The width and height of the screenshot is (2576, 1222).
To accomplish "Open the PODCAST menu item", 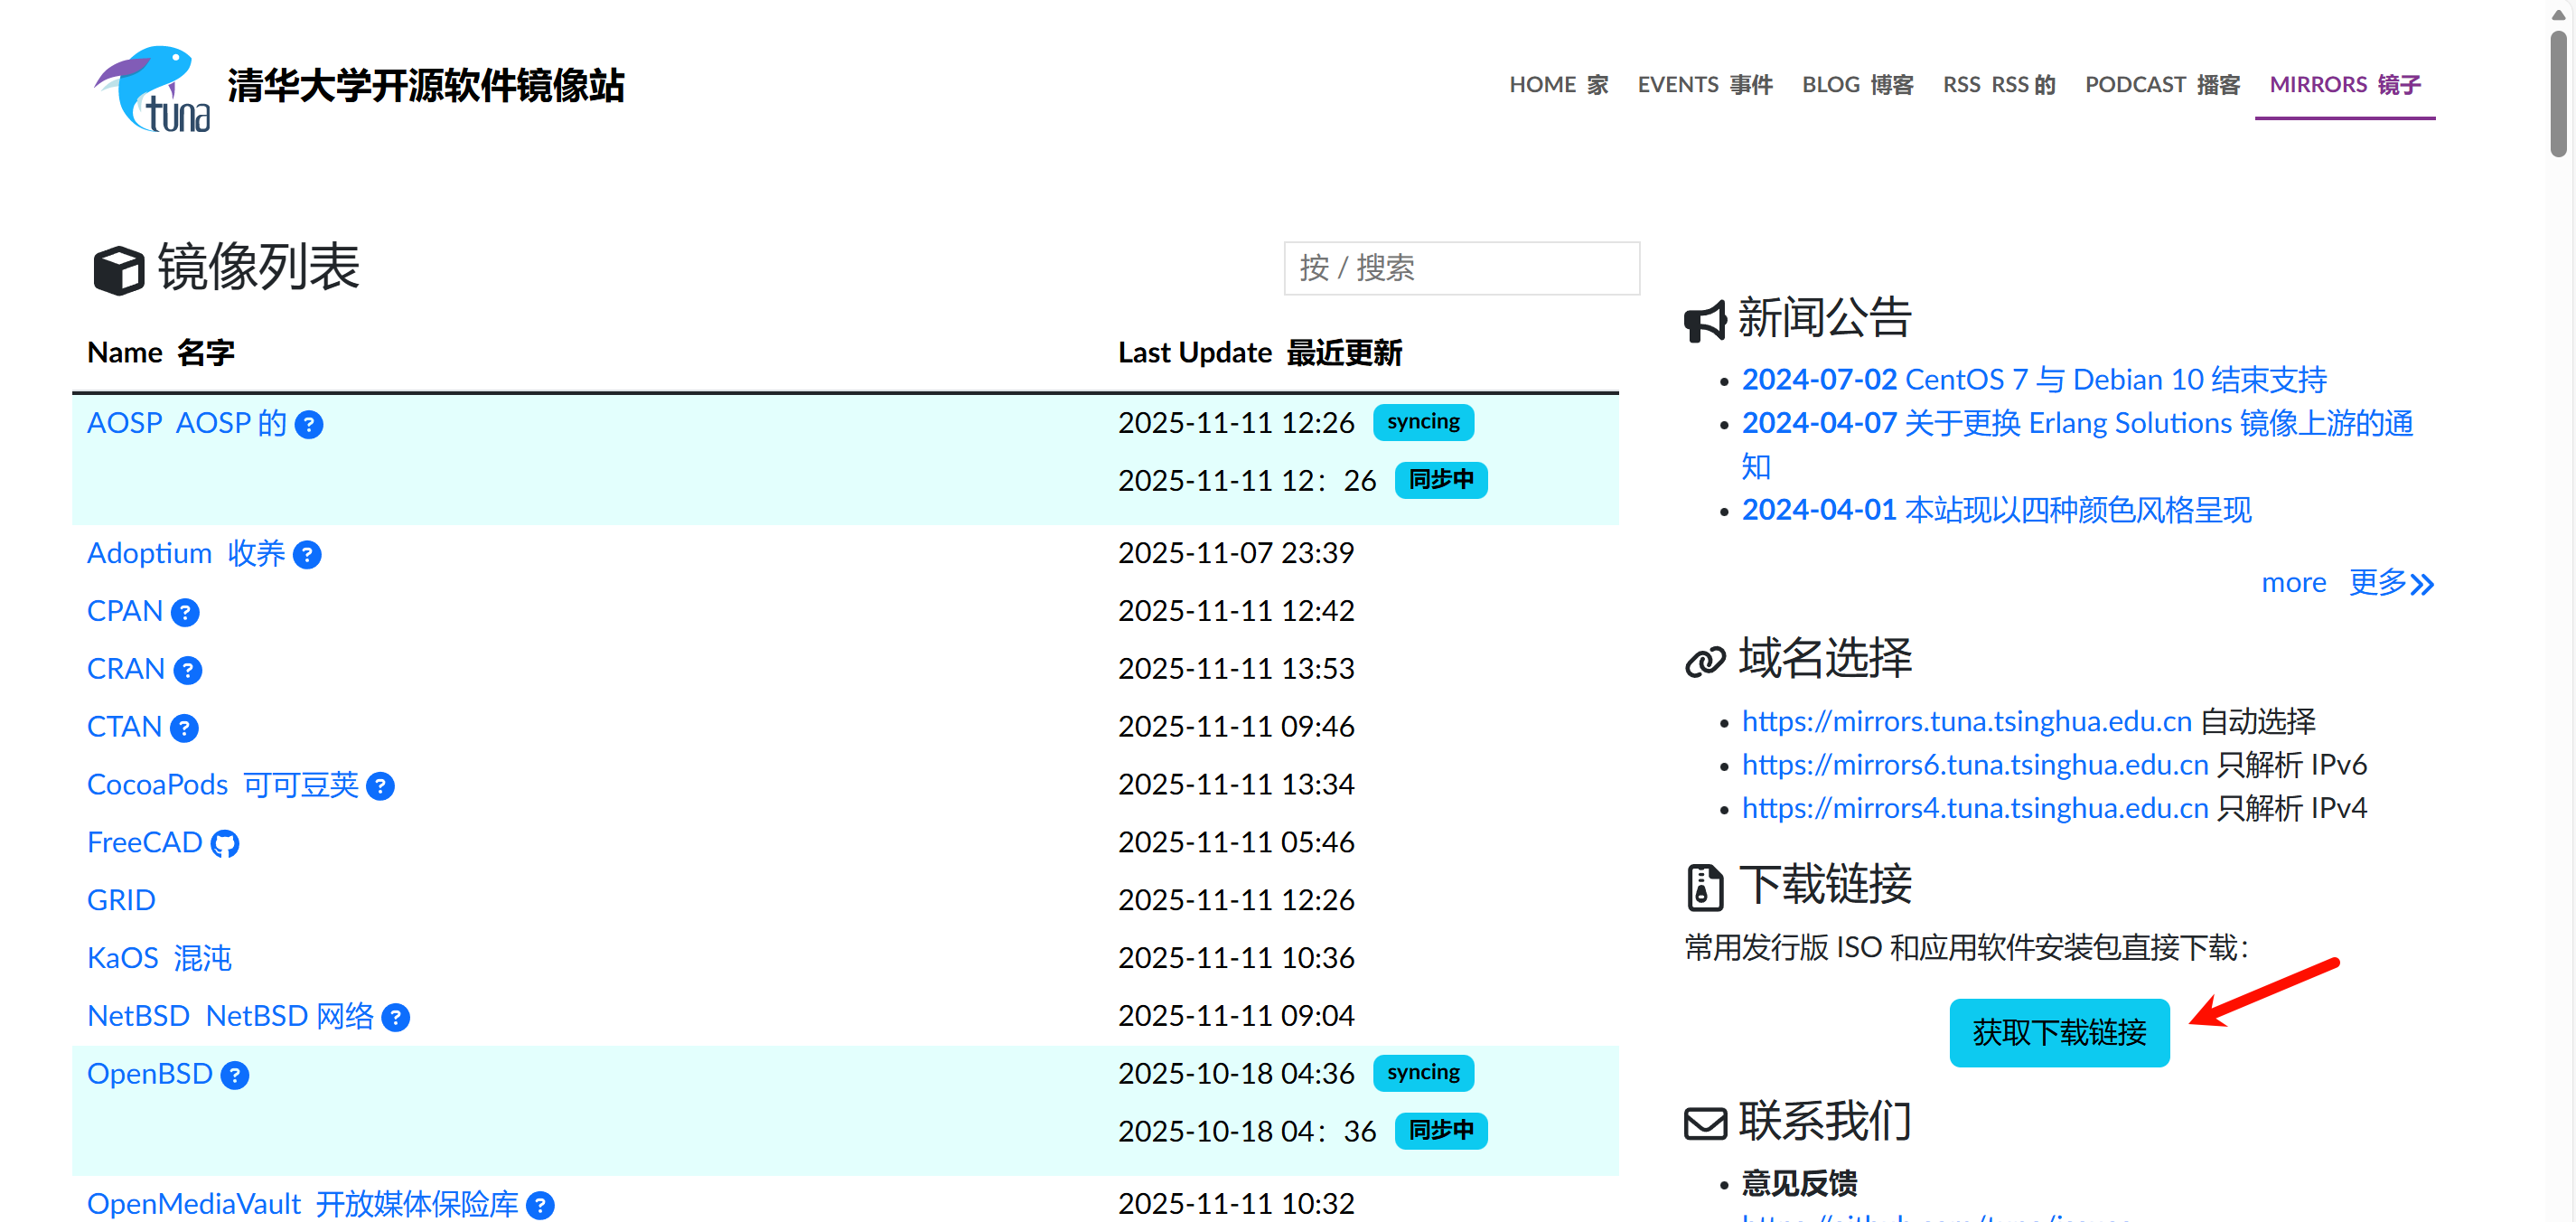I will [2161, 85].
